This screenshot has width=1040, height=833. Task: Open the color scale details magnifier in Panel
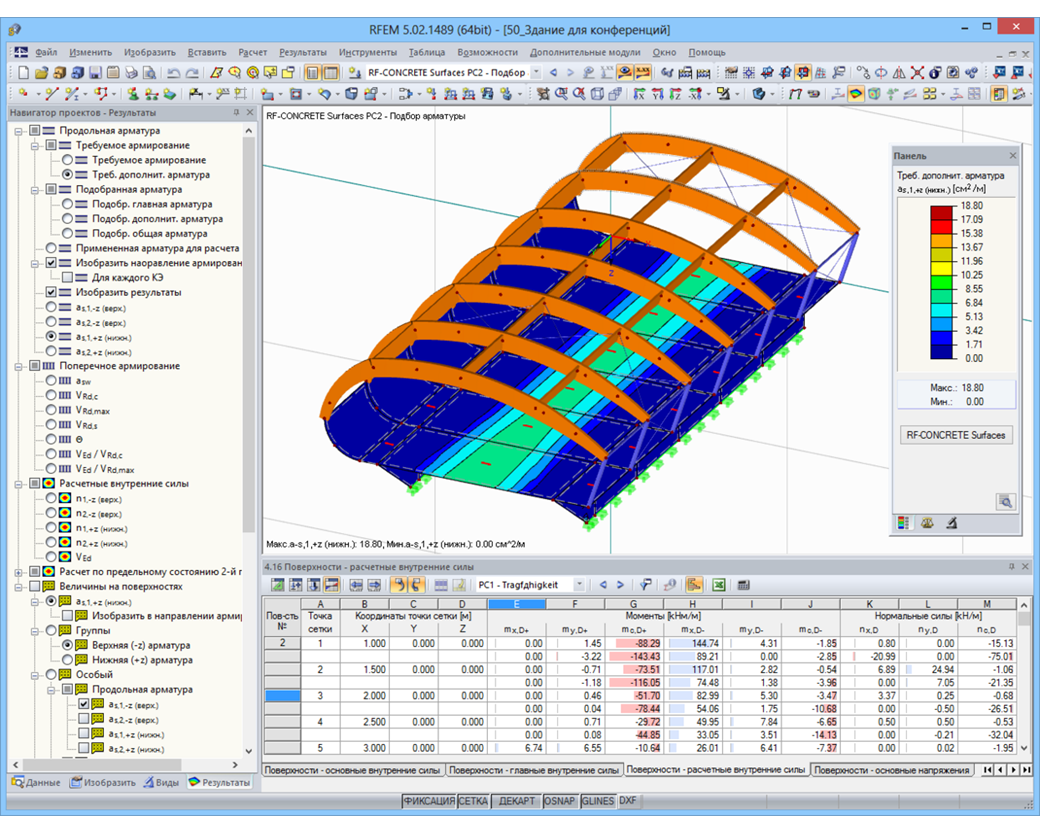tap(1006, 503)
